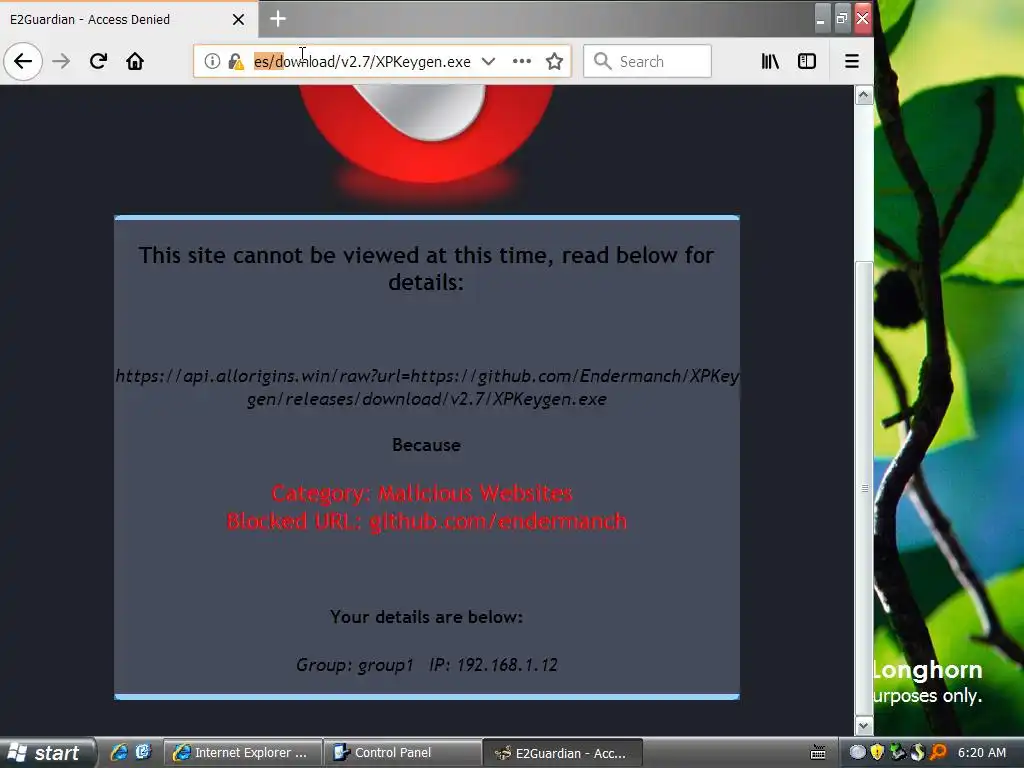Click the scrollbar down arrow
This screenshot has height=768, width=1024.
(x=864, y=726)
